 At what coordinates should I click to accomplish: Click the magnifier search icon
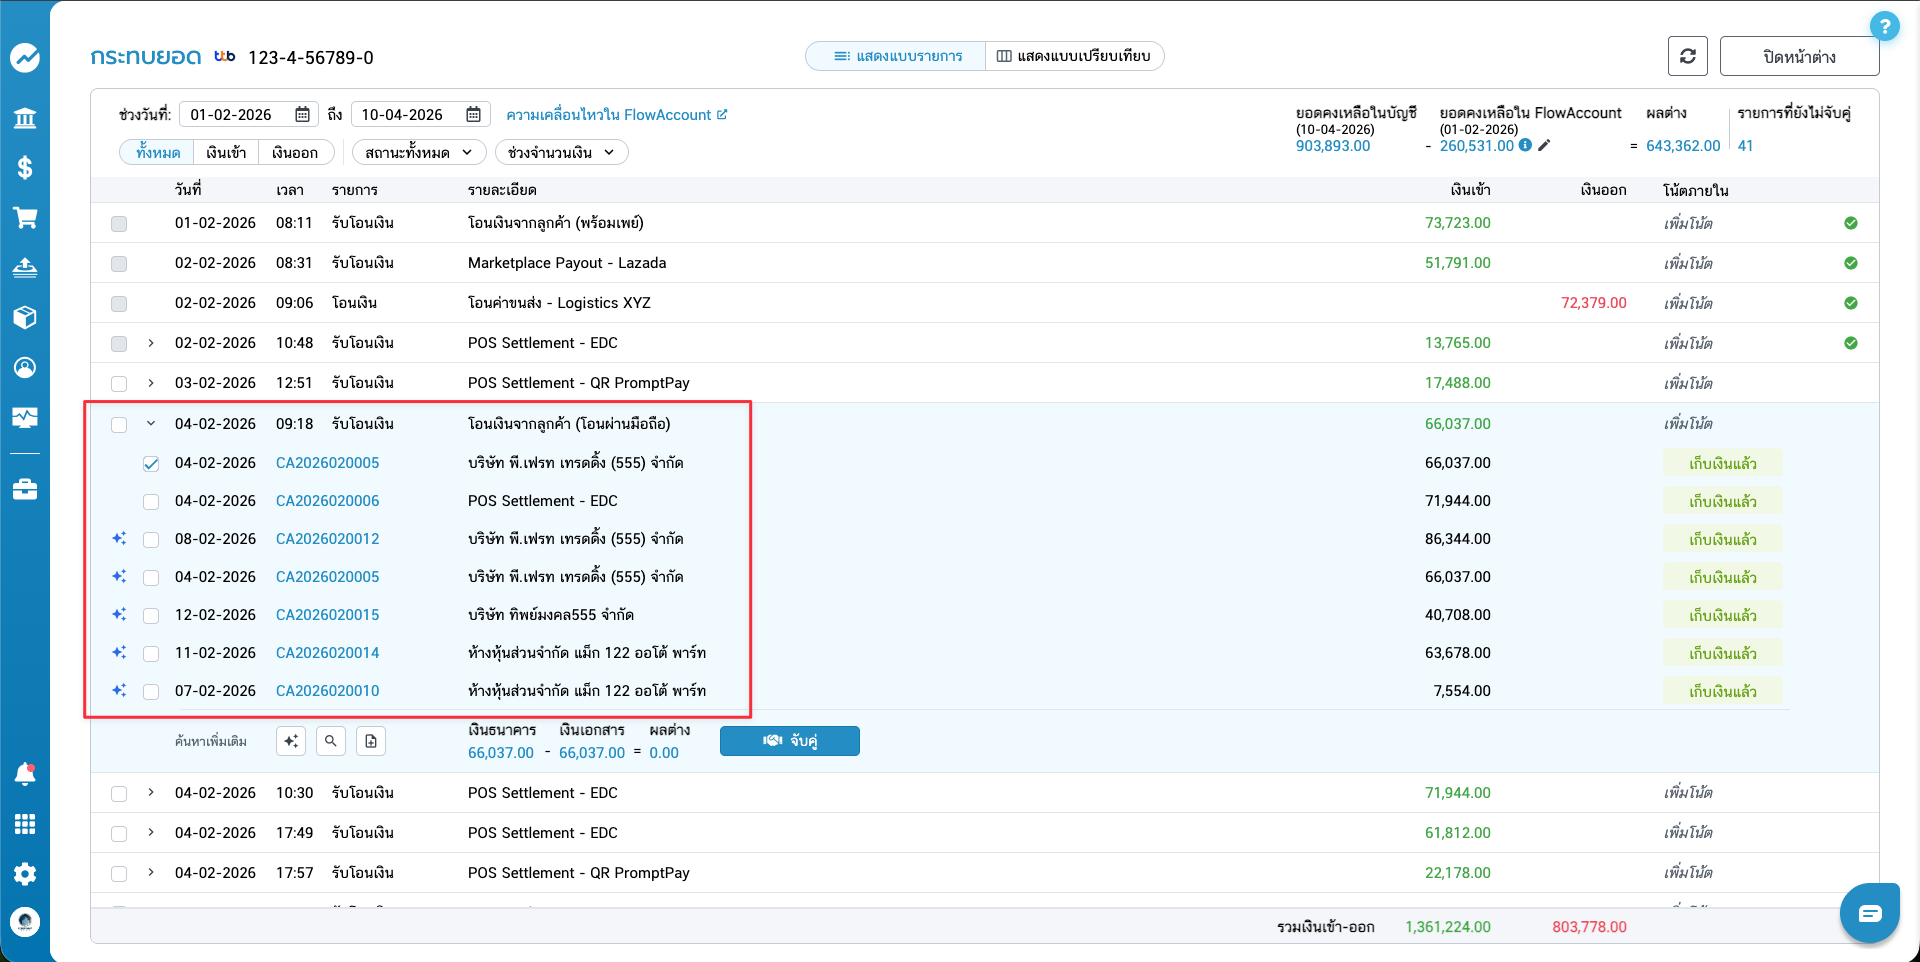point(331,741)
